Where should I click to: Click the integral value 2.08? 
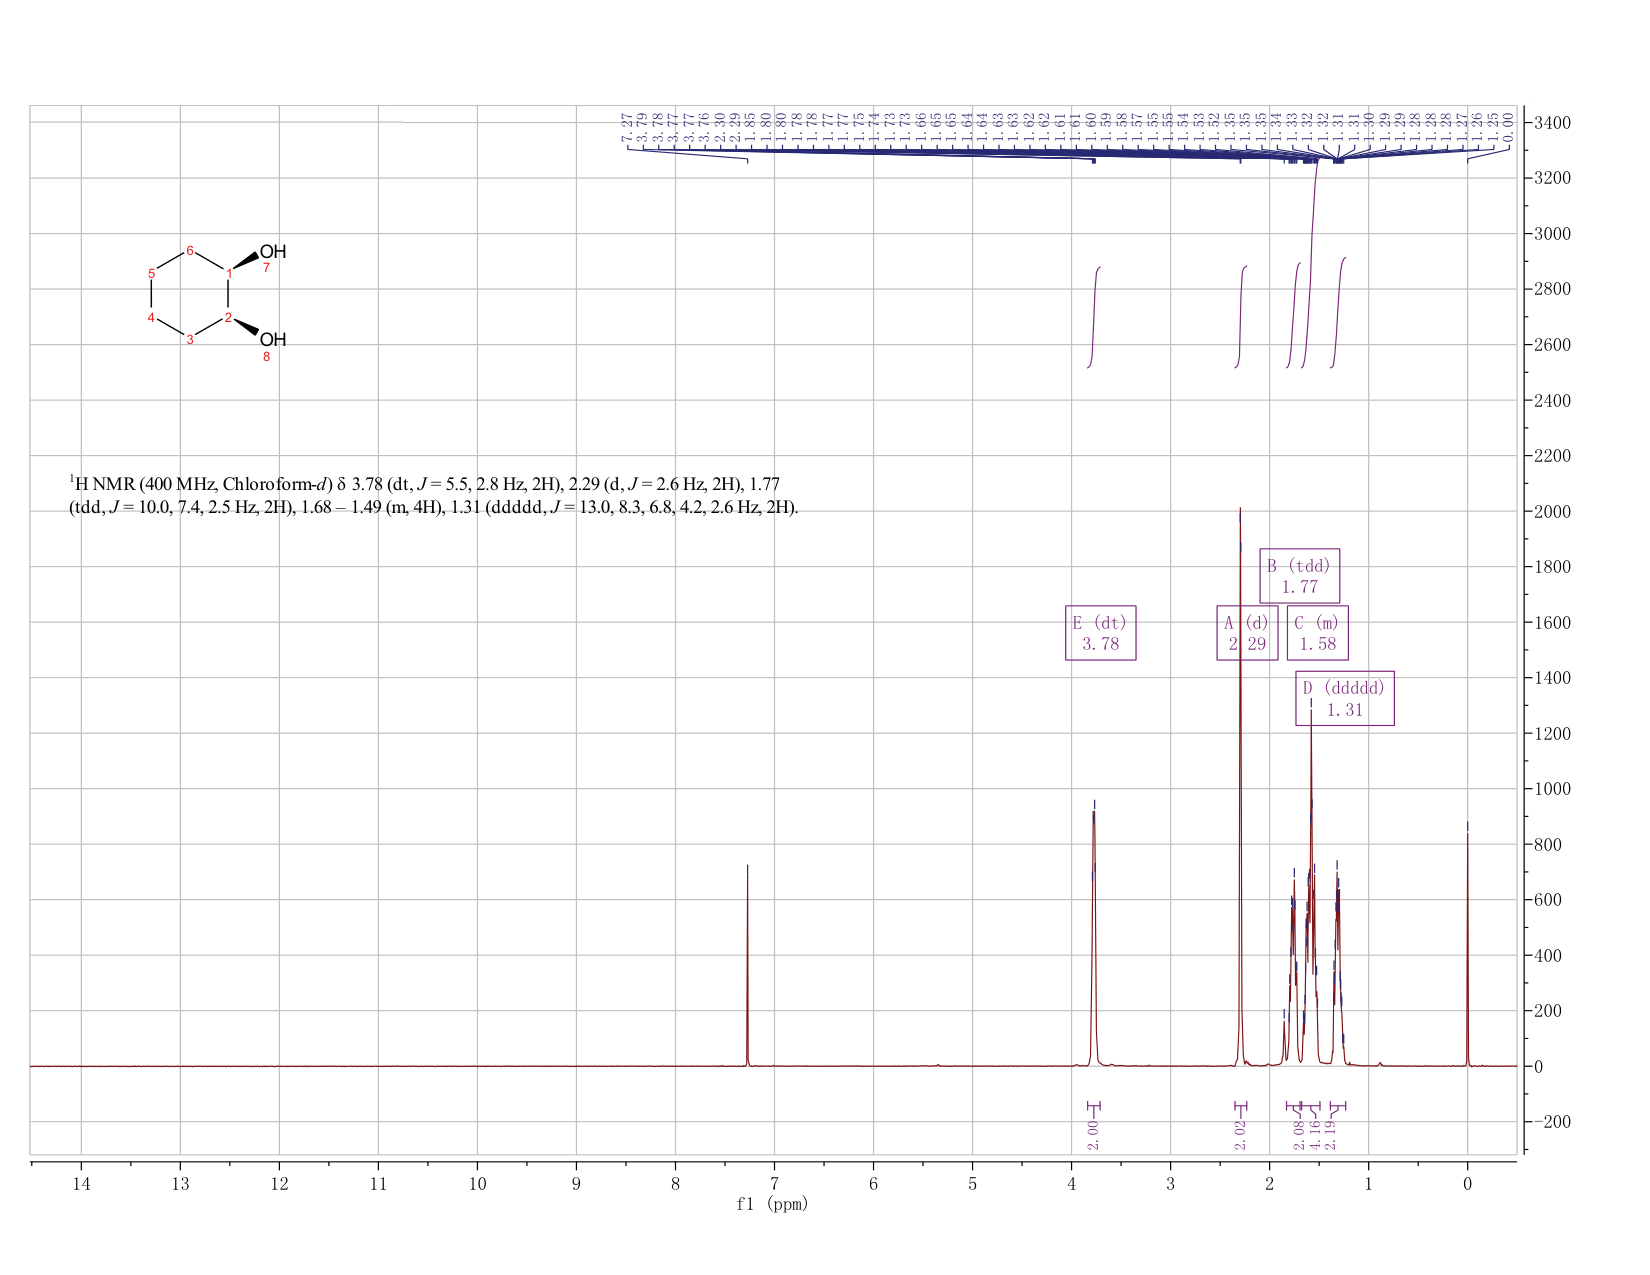pos(1298,1135)
